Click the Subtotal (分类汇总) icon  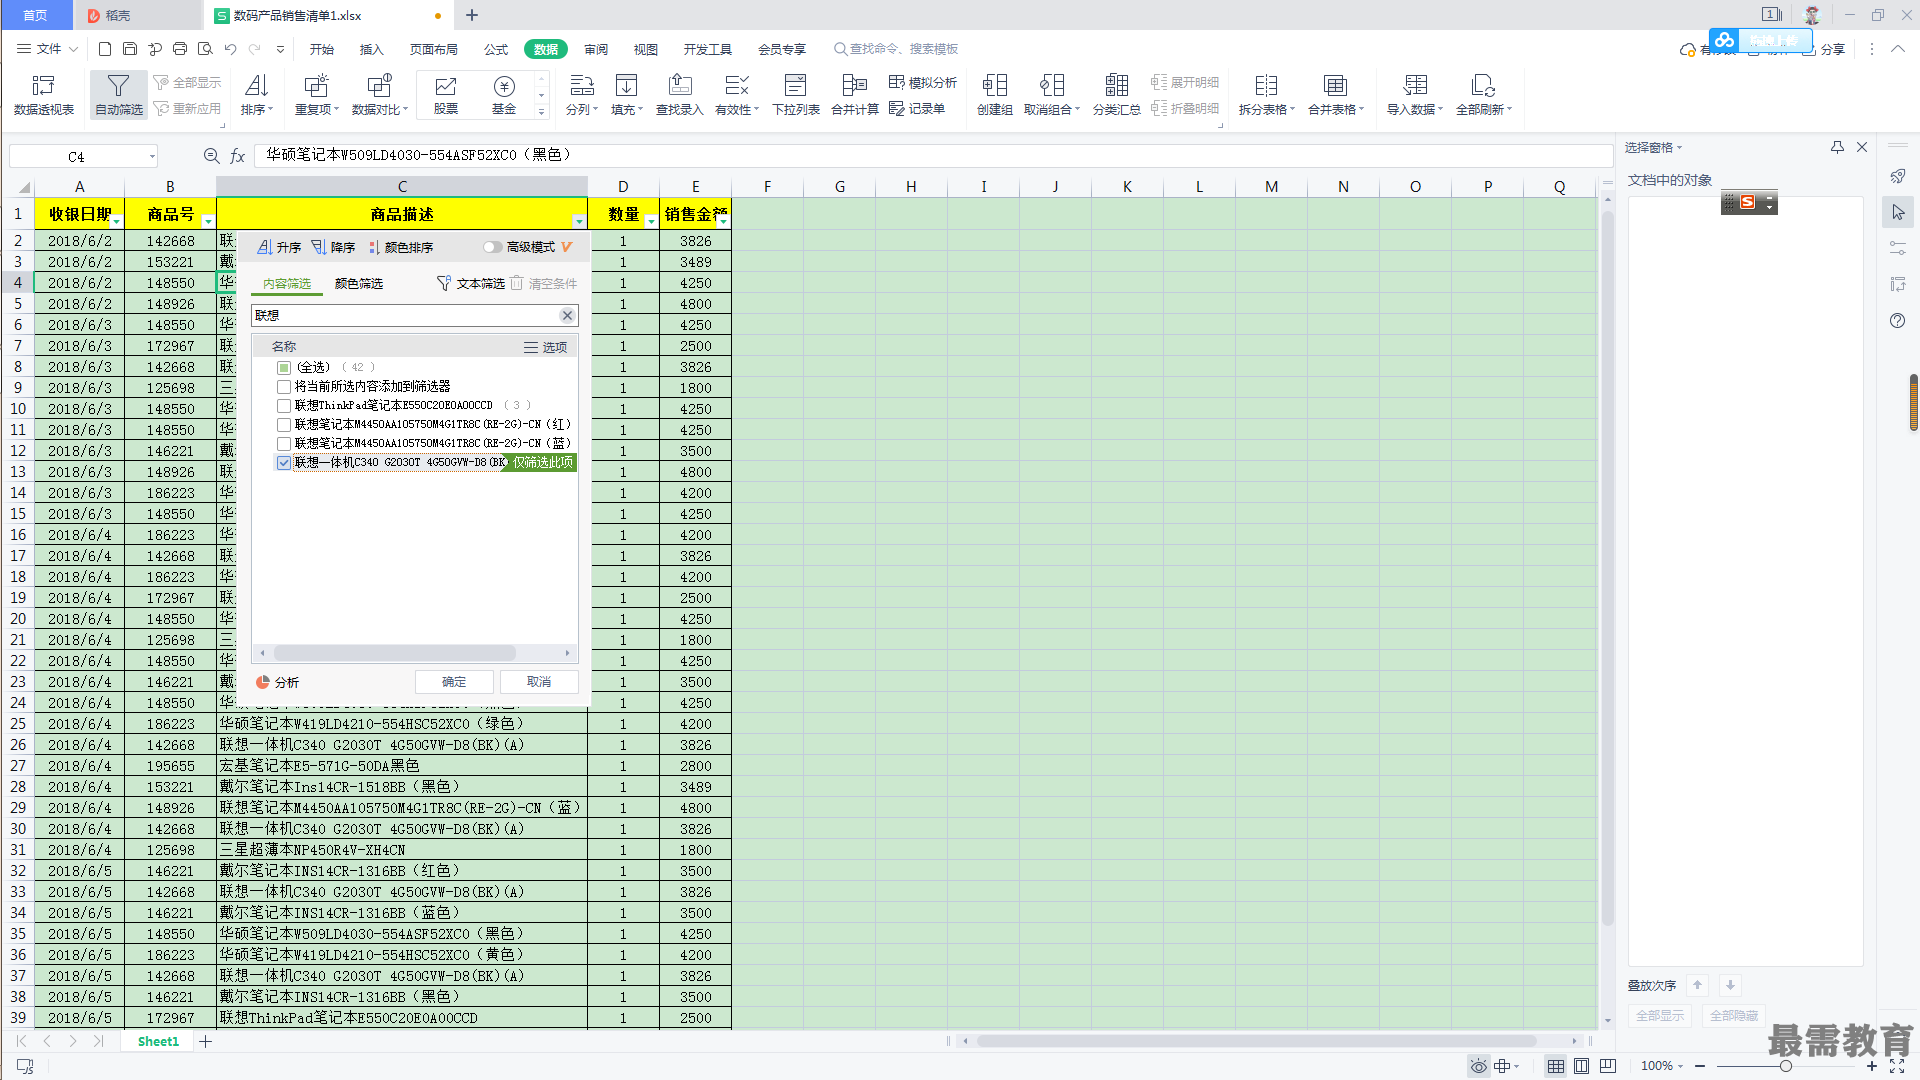coord(1117,95)
